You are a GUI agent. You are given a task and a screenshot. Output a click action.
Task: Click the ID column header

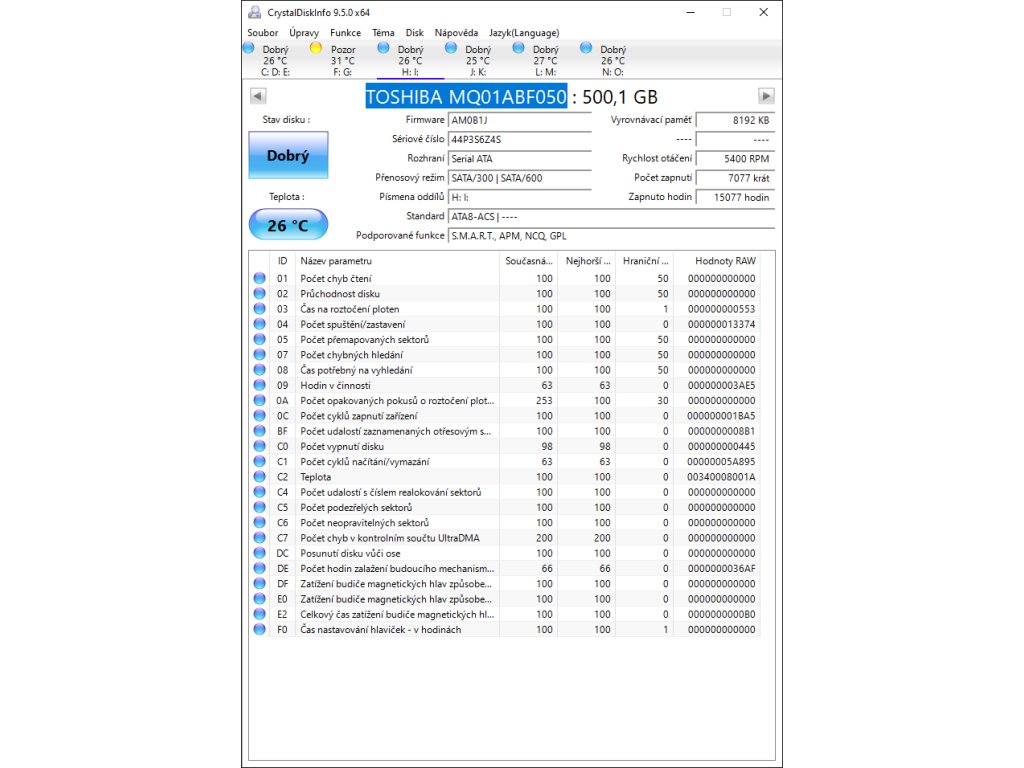(282, 261)
